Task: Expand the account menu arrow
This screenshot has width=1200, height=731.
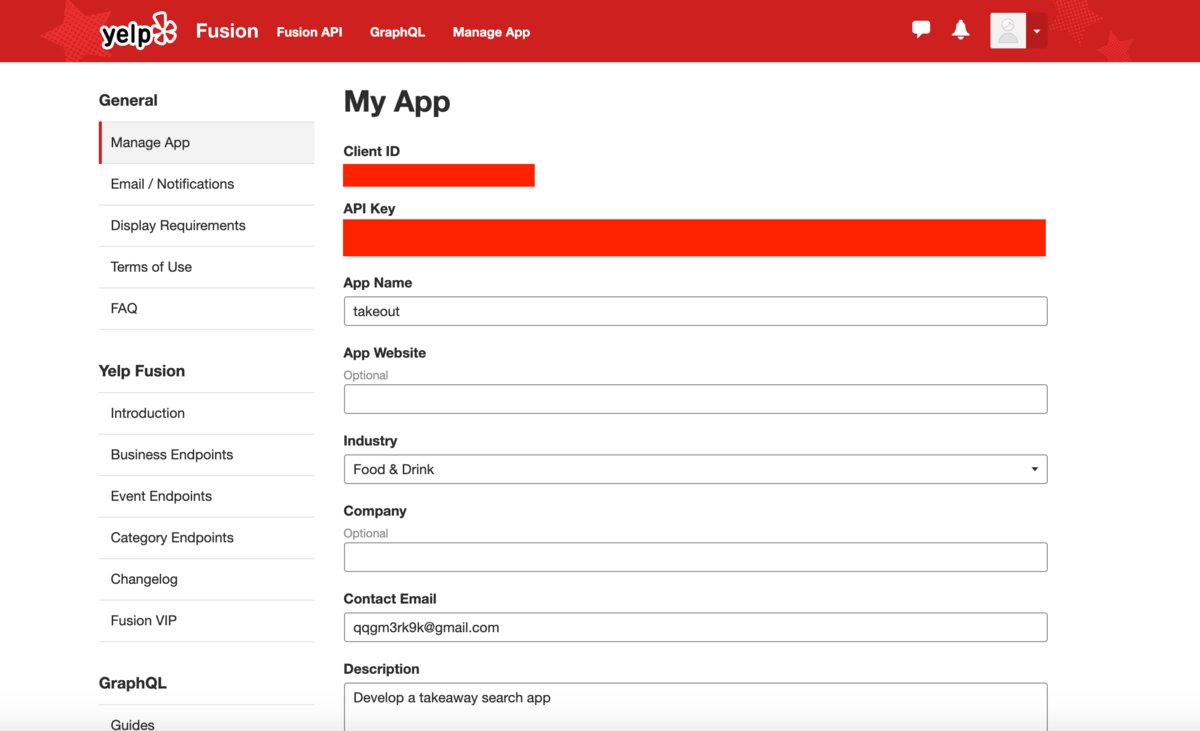Action: (1037, 31)
